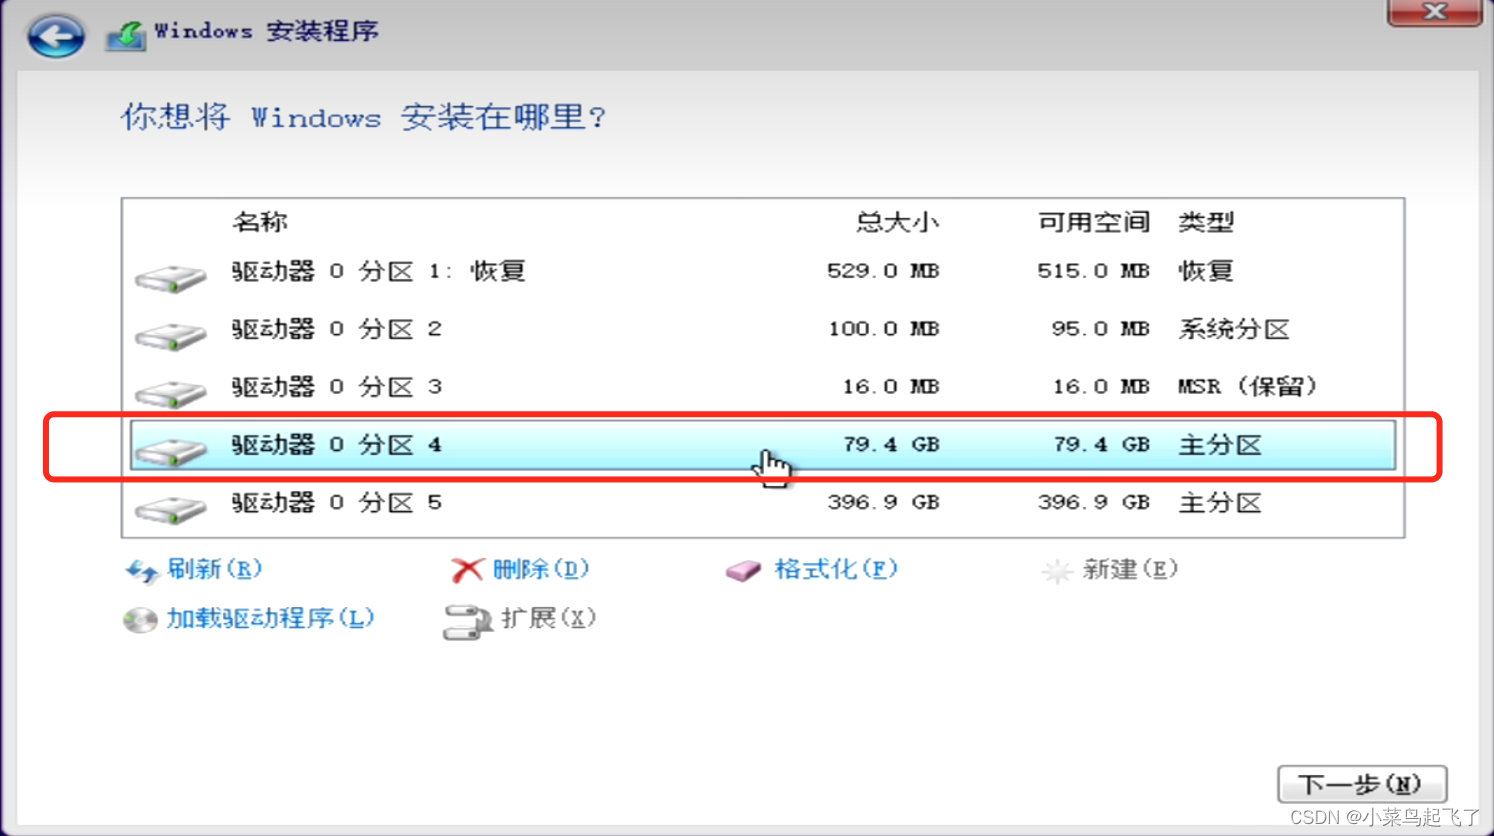The height and width of the screenshot is (836, 1494).
Task: Click the 主分区 type cell of partition 5
Action: [1220, 503]
